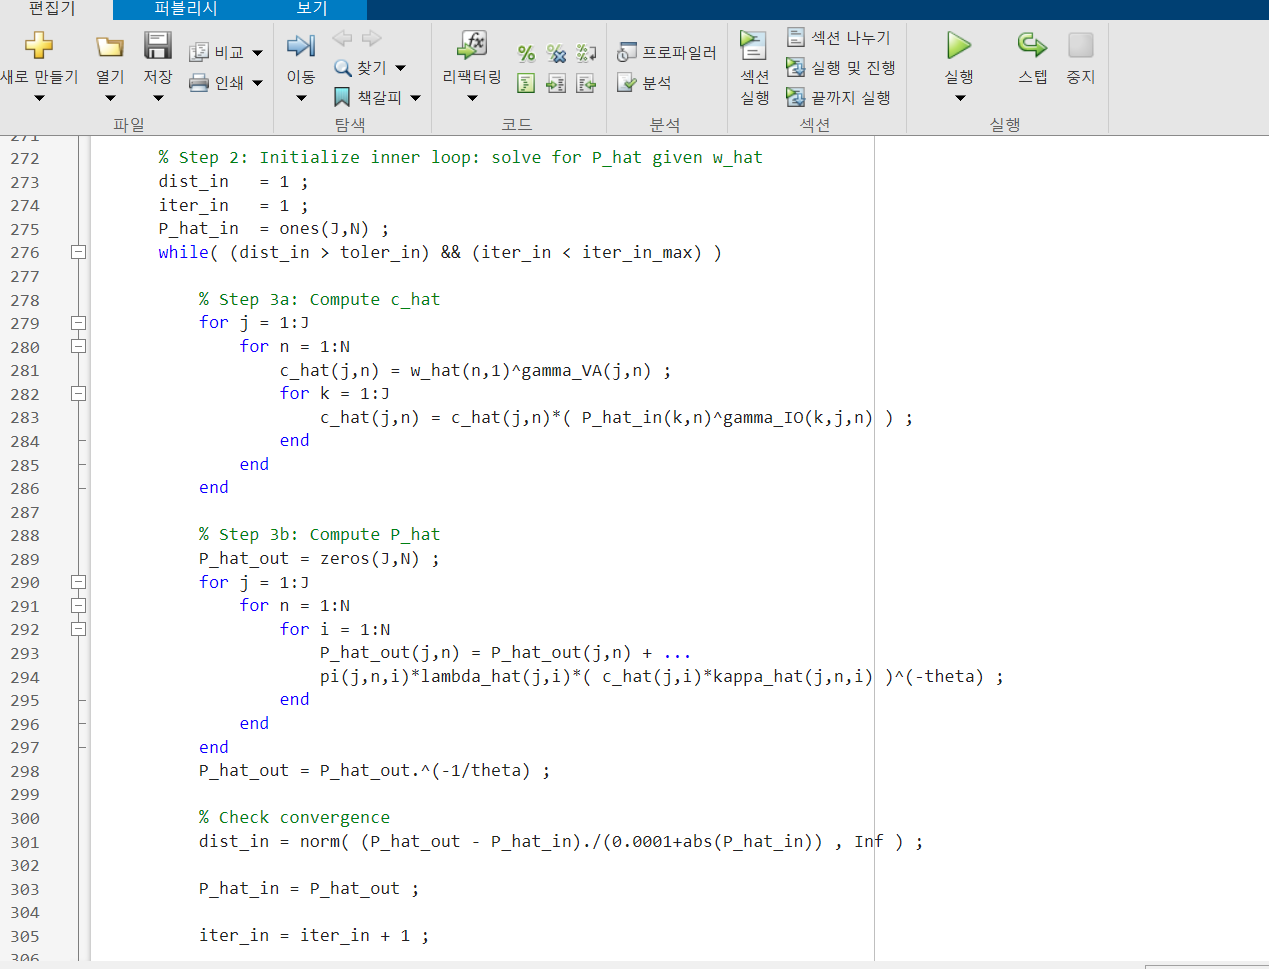Open the 프로파일러 profiler tool
Image resolution: width=1269 pixels, height=969 pixels.
pyautogui.click(x=667, y=52)
